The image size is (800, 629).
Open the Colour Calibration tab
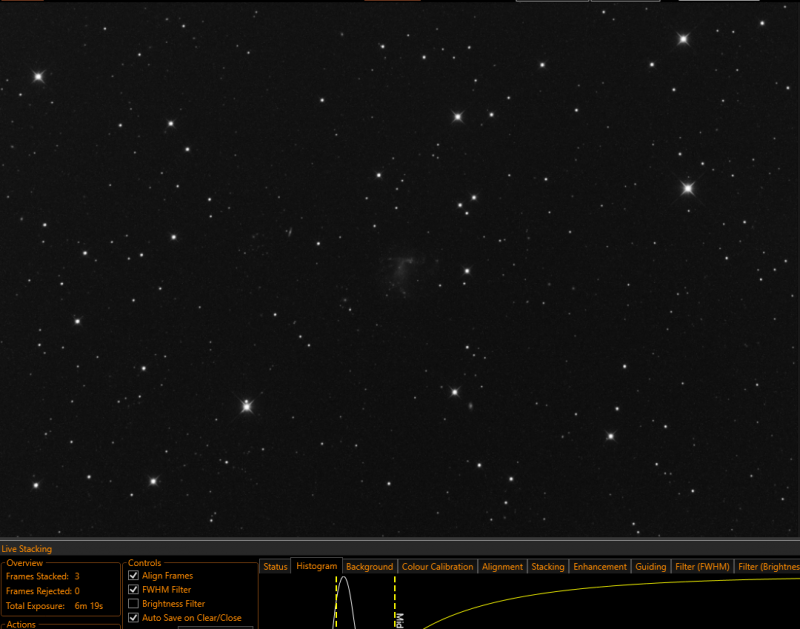[x=437, y=566]
